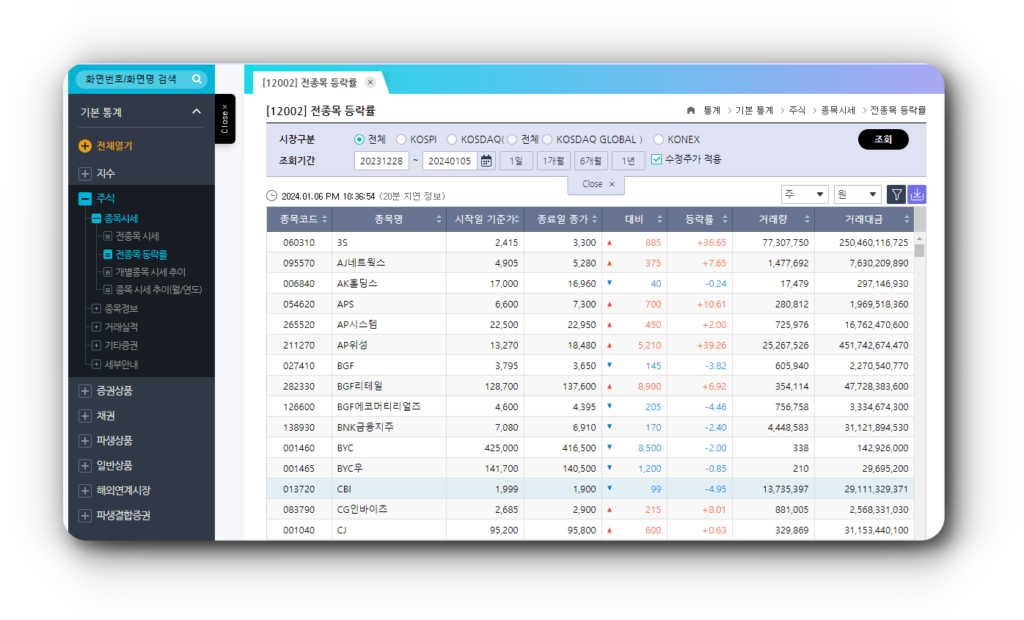Set period with the 6개월 button
1024x620 pixels.
(x=591, y=161)
